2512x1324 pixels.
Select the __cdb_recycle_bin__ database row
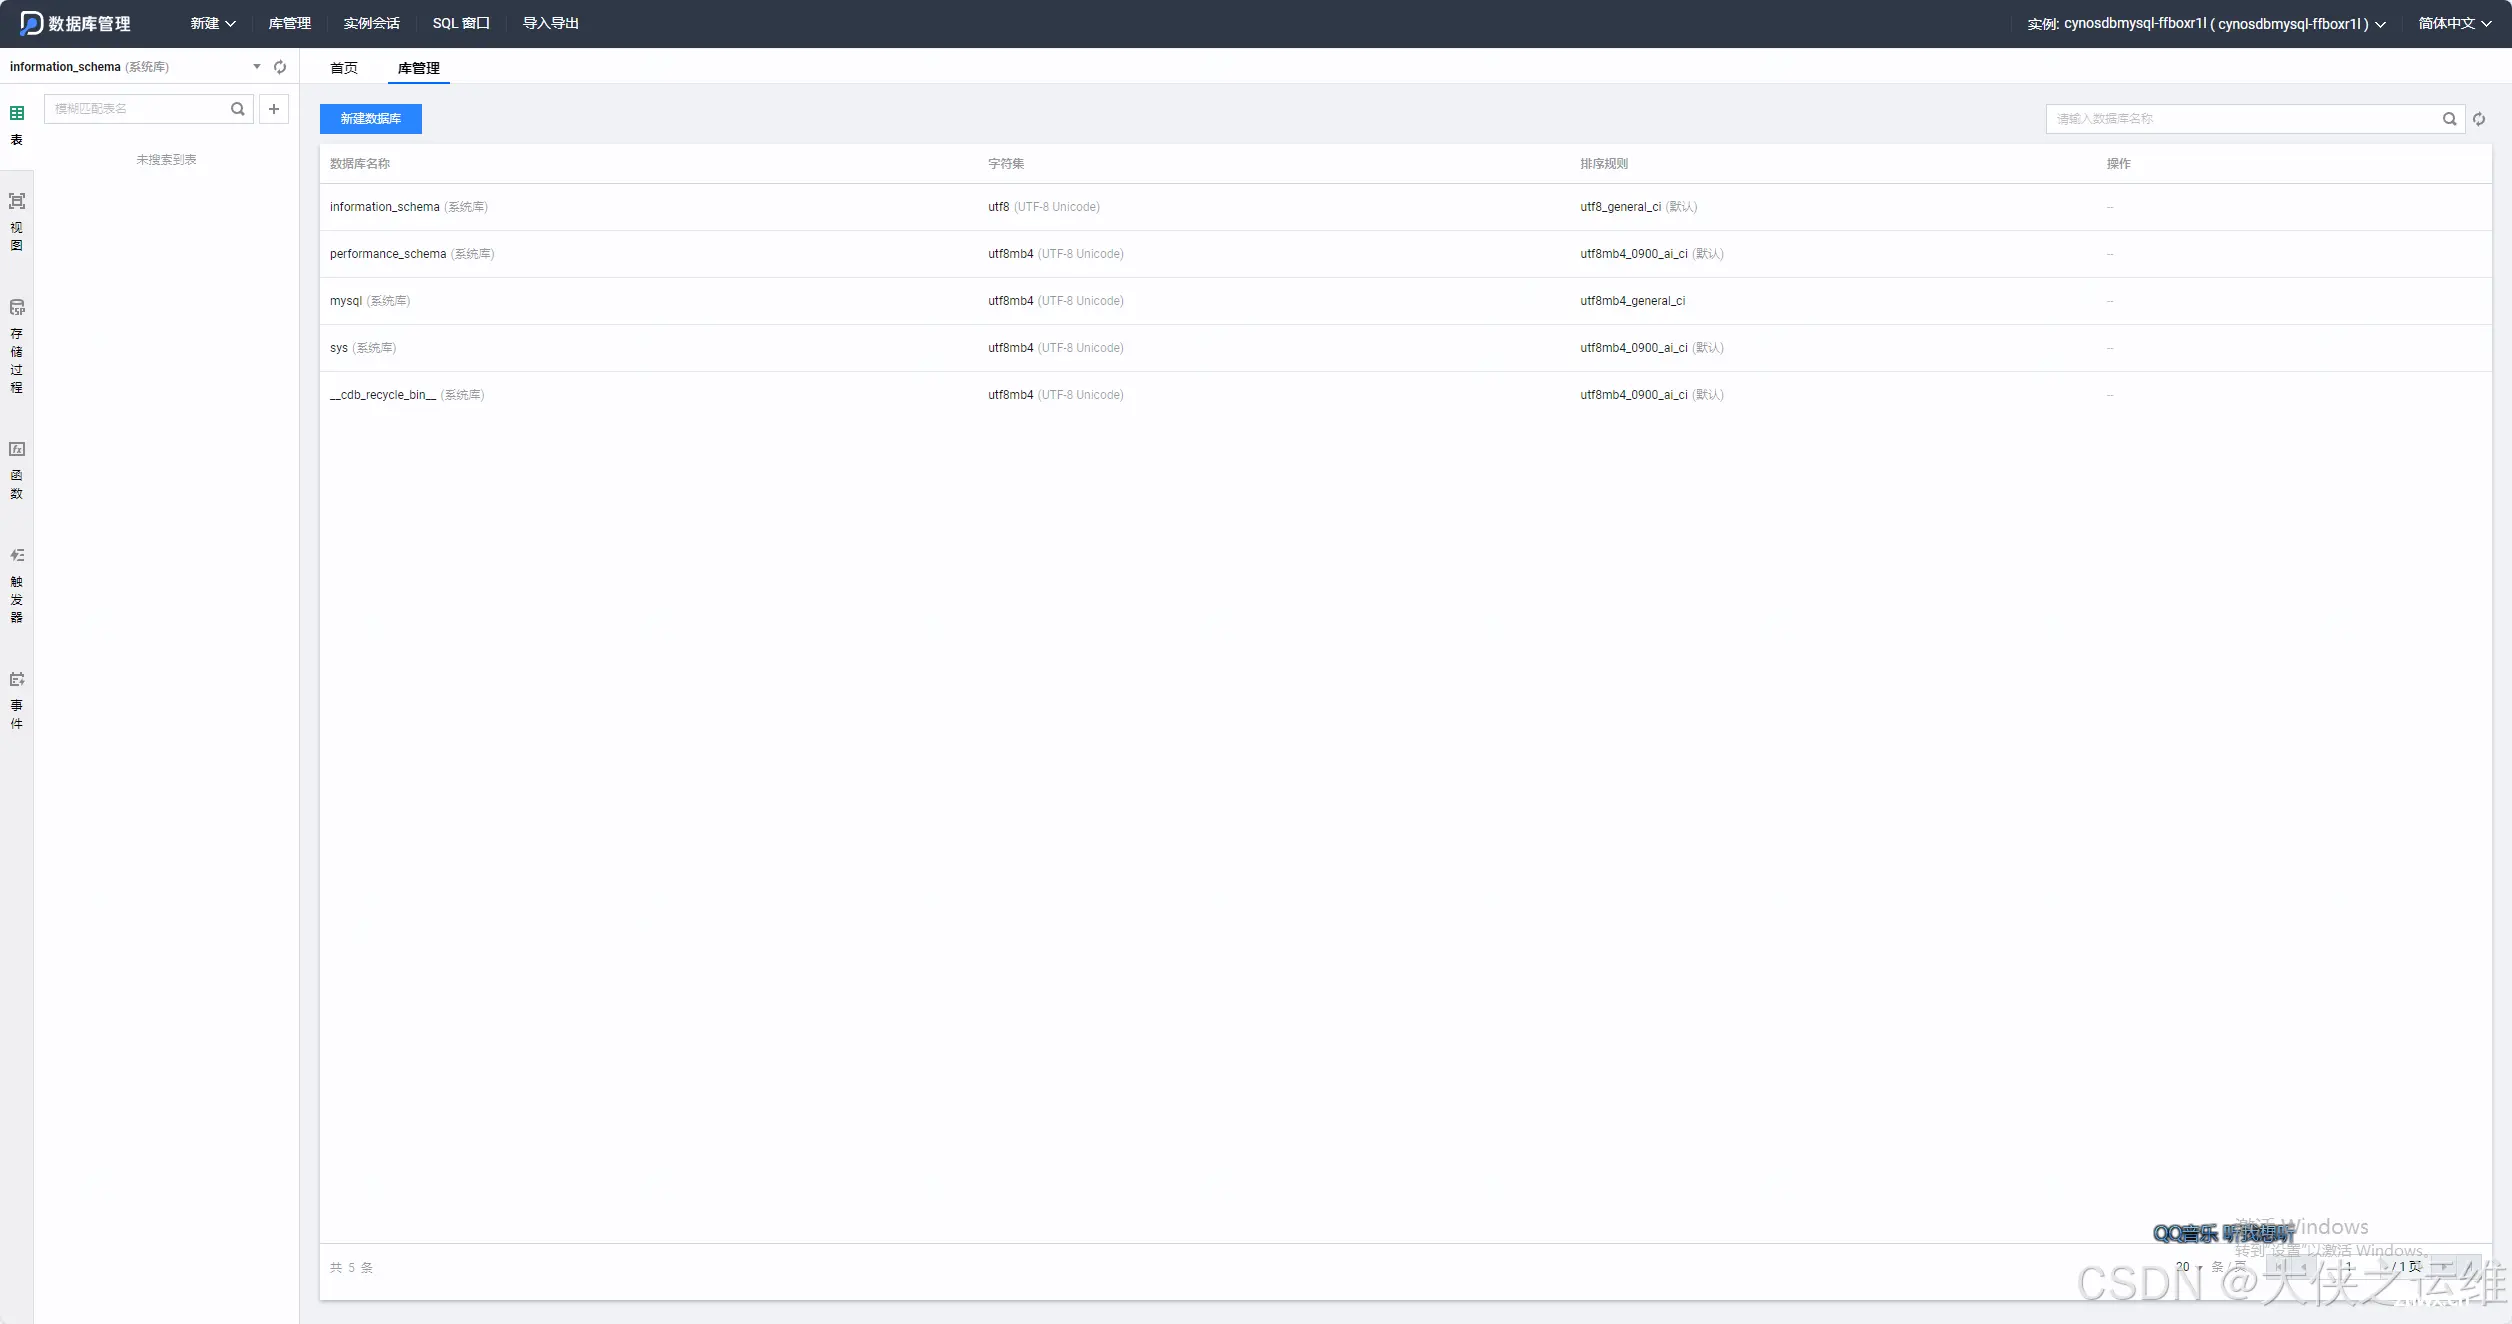pos(1406,395)
